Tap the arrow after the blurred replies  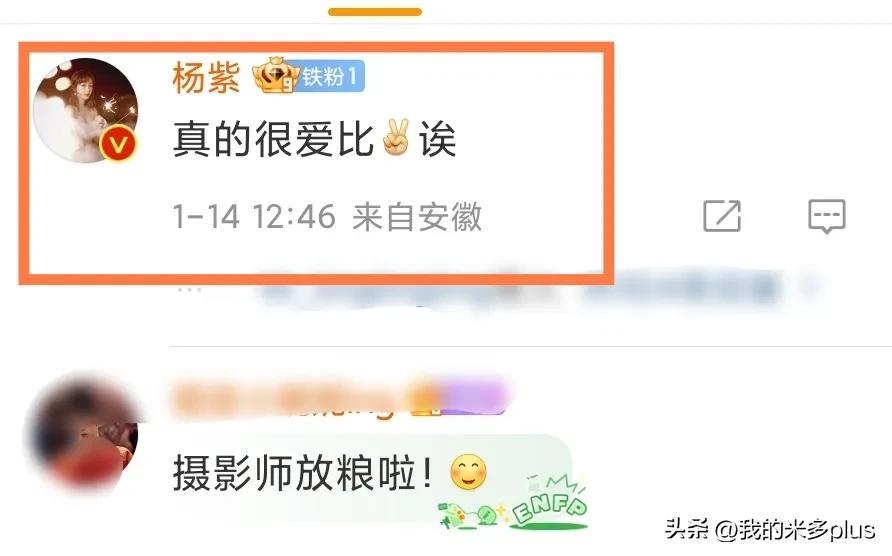[808, 287]
